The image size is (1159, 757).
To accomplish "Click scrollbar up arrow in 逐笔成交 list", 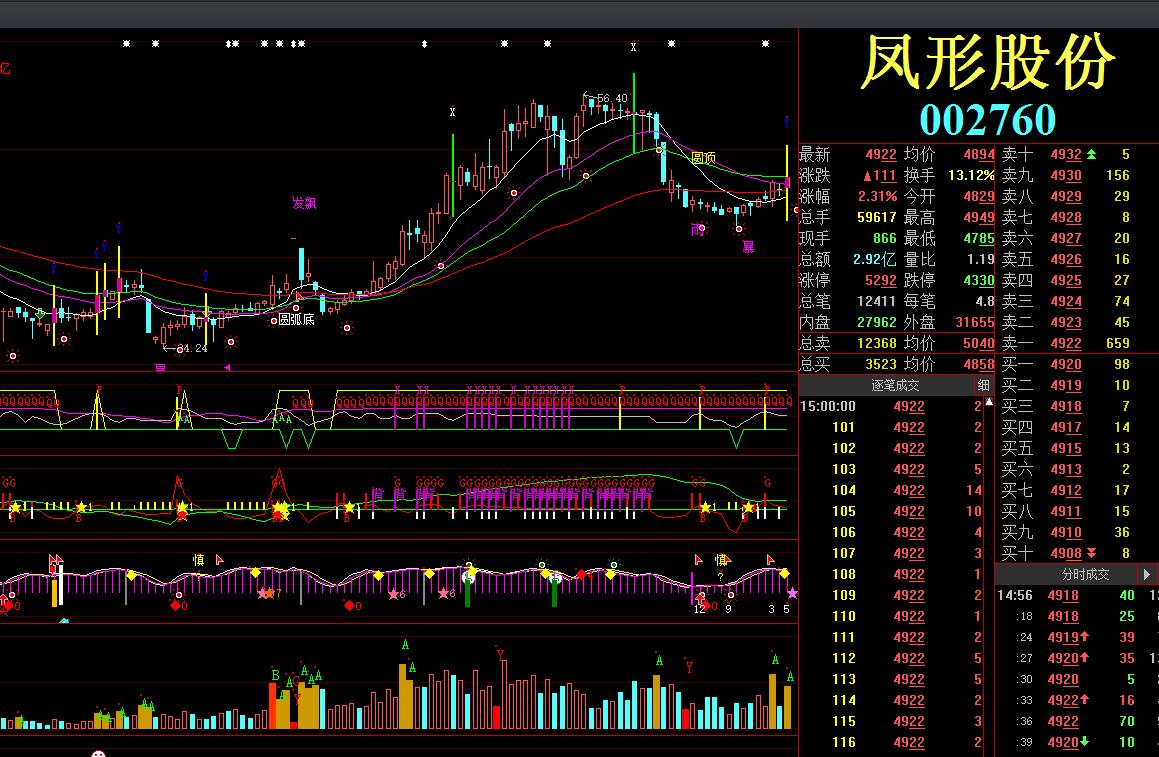I will coord(989,402).
